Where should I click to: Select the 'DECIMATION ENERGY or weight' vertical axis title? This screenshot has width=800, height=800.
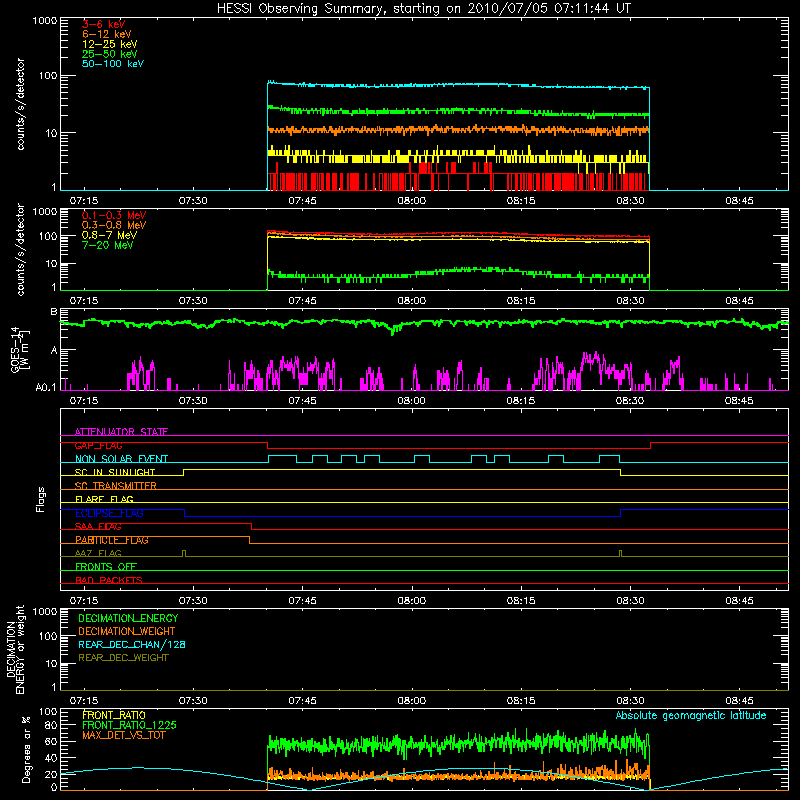(x=15, y=649)
